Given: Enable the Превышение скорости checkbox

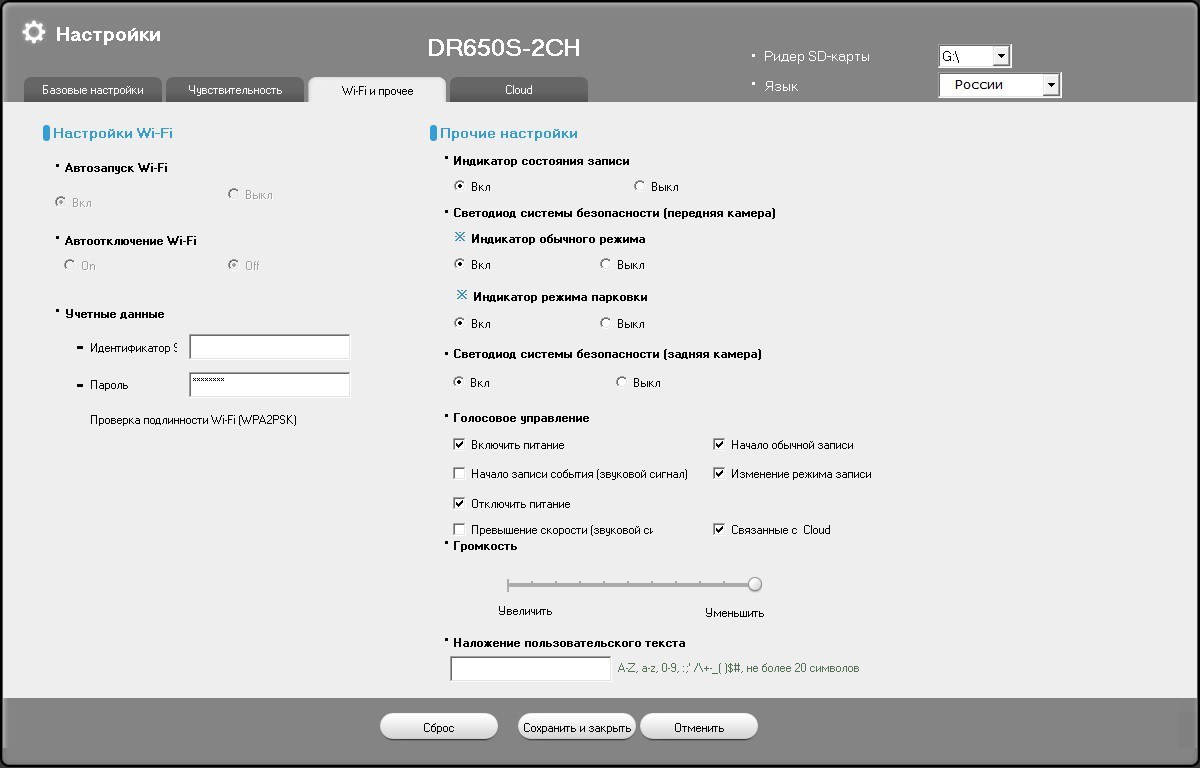Looking at the screenshot, I should pos(459,530).
